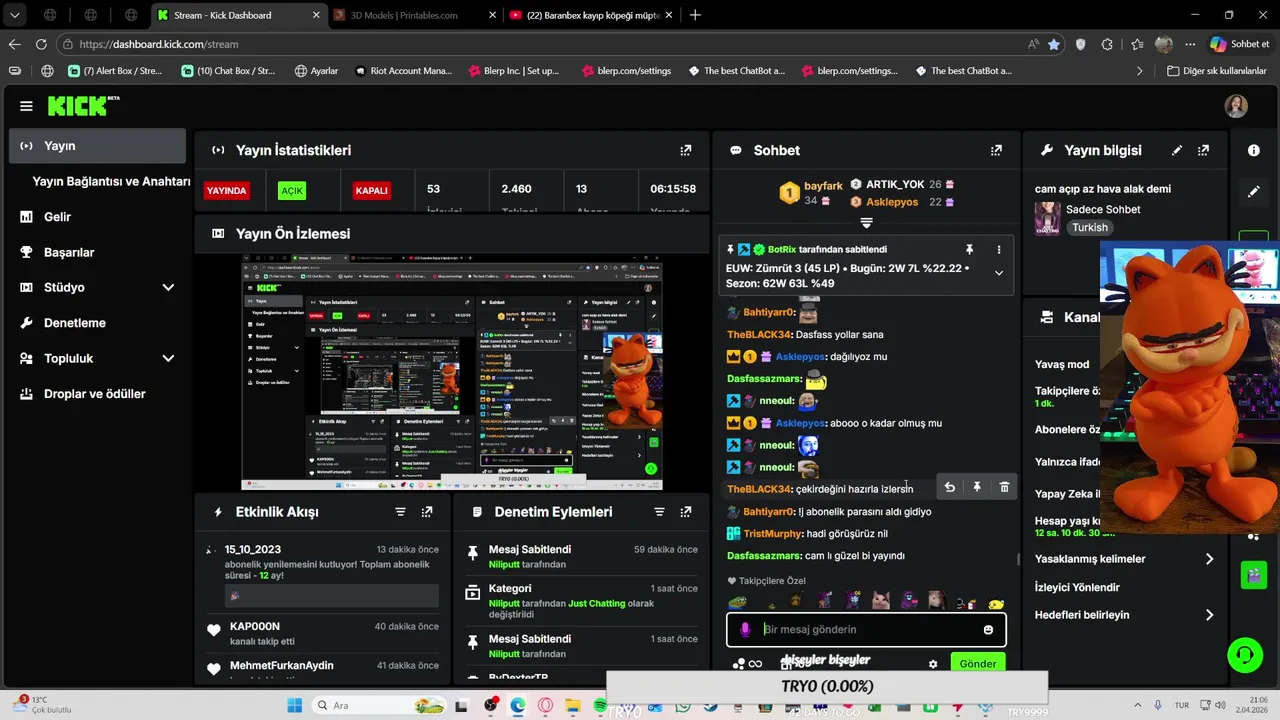
Task: Click the message input field
Action: 868,630
